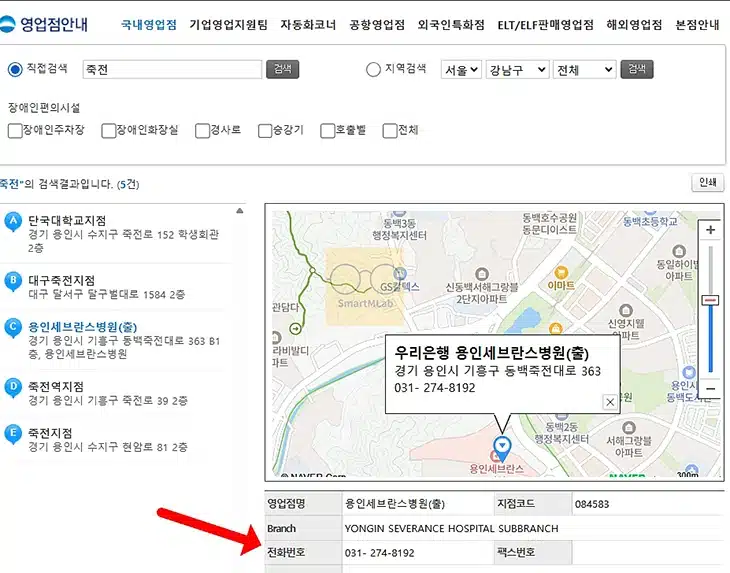730x573 pixels.
Task: Open the 국내영업점 tab
Action: [x=149, y=25]
